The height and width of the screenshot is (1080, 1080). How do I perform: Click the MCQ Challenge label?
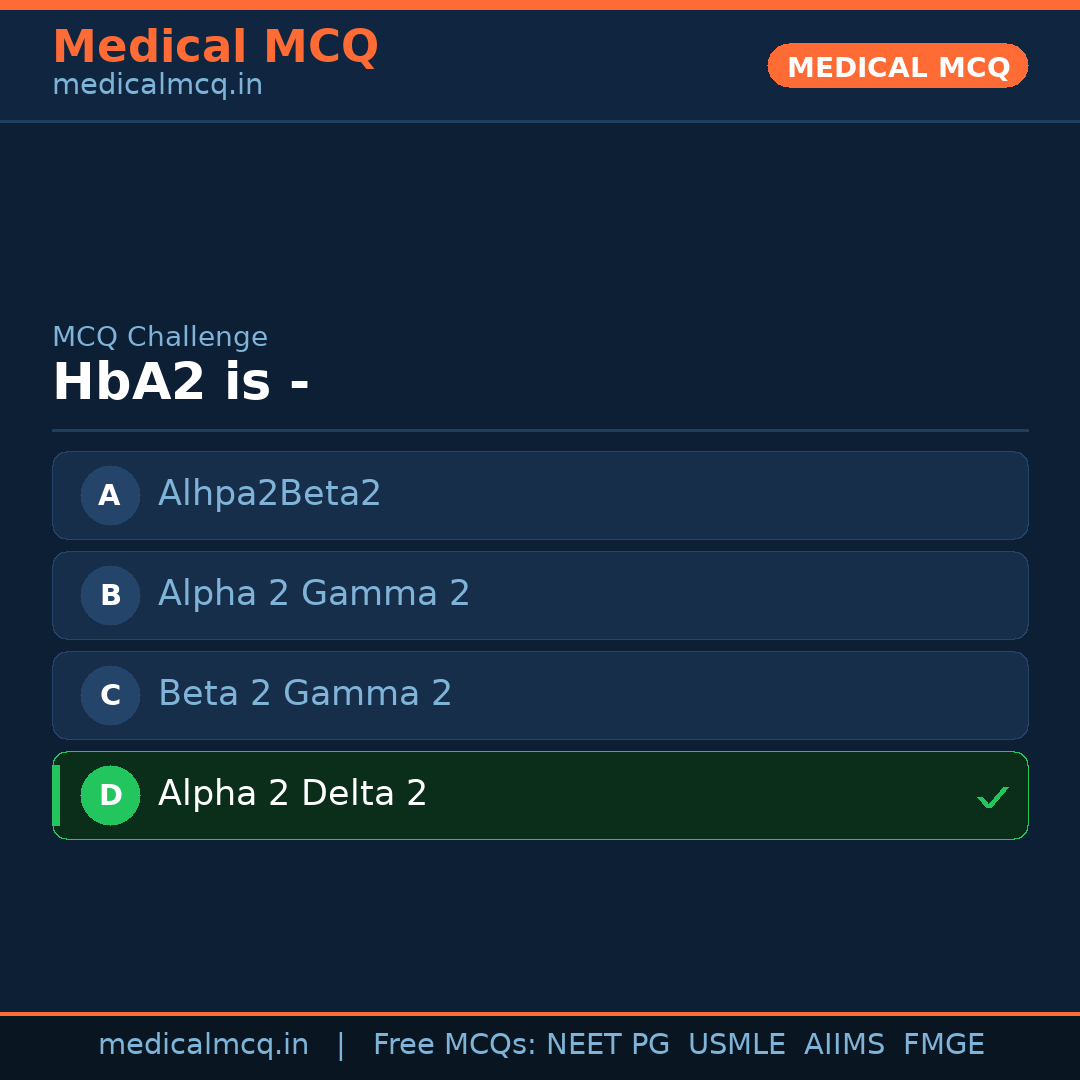coord(160,337)
